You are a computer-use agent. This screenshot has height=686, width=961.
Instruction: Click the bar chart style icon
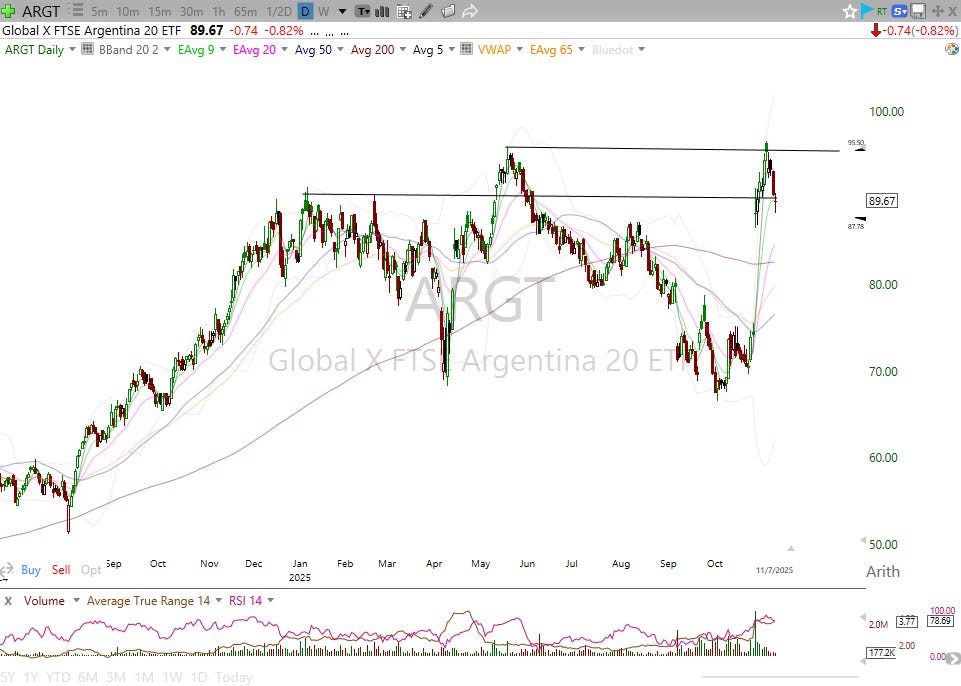[x=382, y=11]
